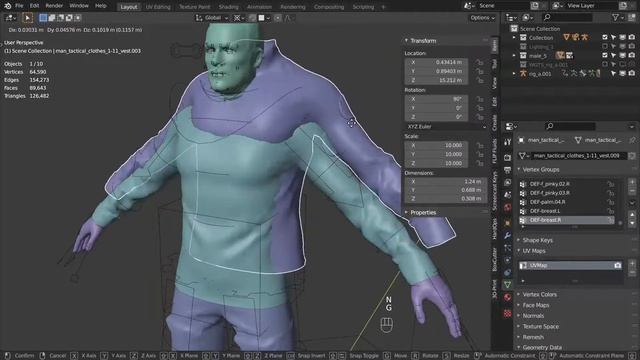Viewport: 640px width, 360px height.
Task: Toggle the Collection render camera icon
Action: [x=631, y=38]
